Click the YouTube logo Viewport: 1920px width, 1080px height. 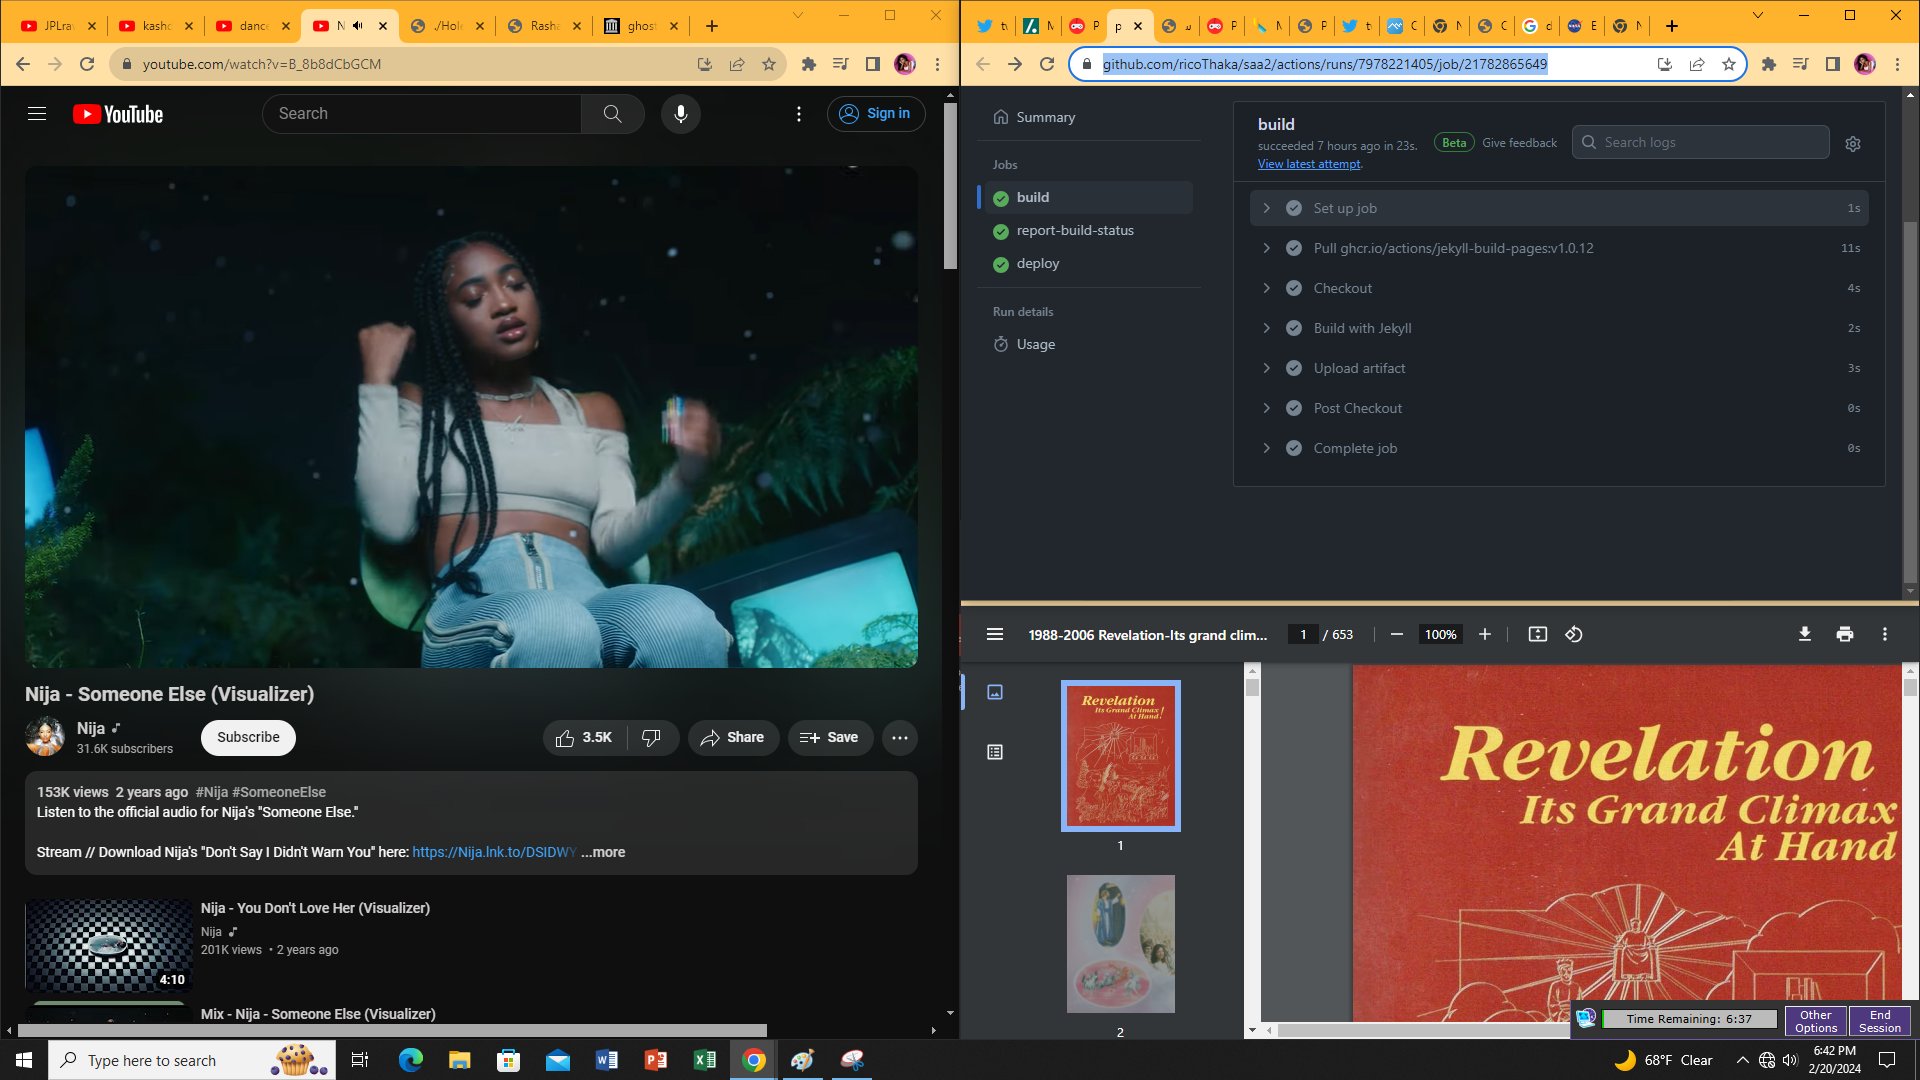tap(118, 114)
